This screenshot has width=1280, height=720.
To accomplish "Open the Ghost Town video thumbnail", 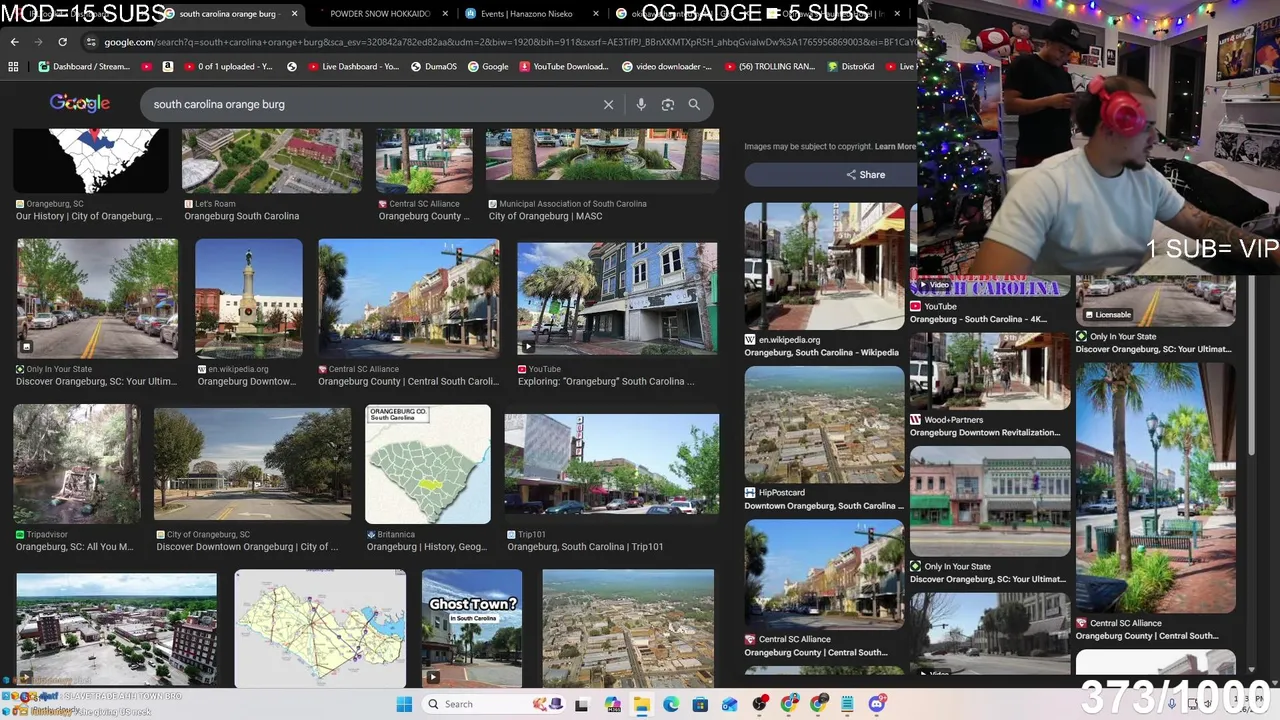I will tap(472, 628).
